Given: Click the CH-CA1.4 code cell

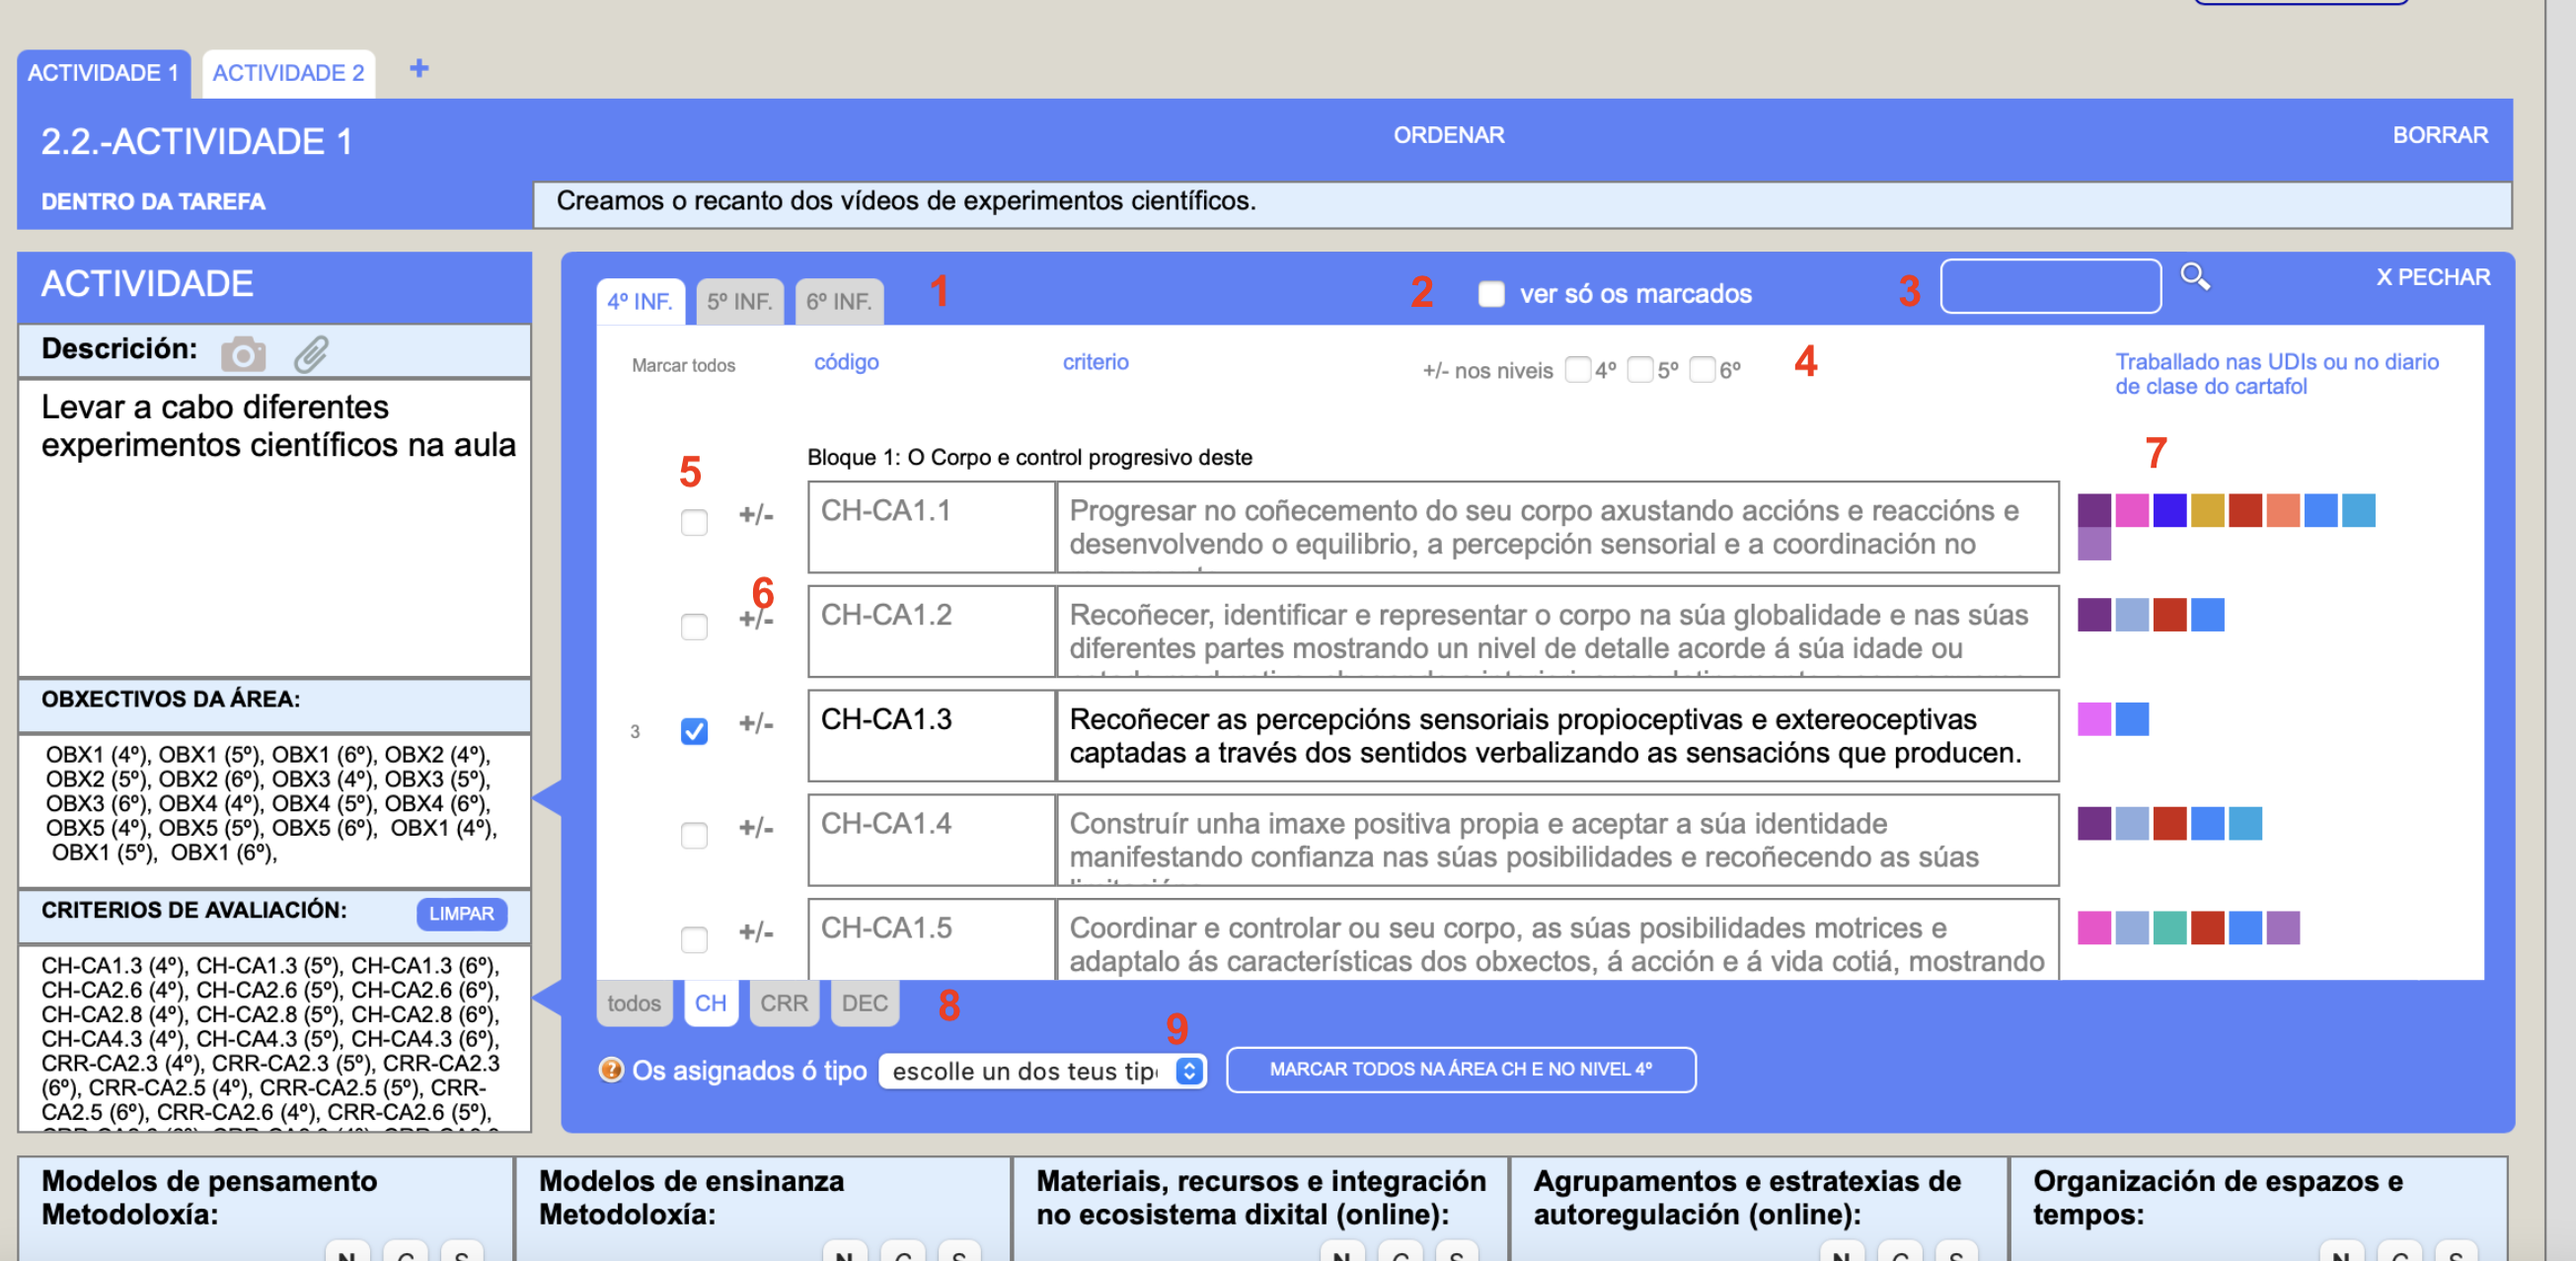Looking at the screenshot, I should [931, 840].
